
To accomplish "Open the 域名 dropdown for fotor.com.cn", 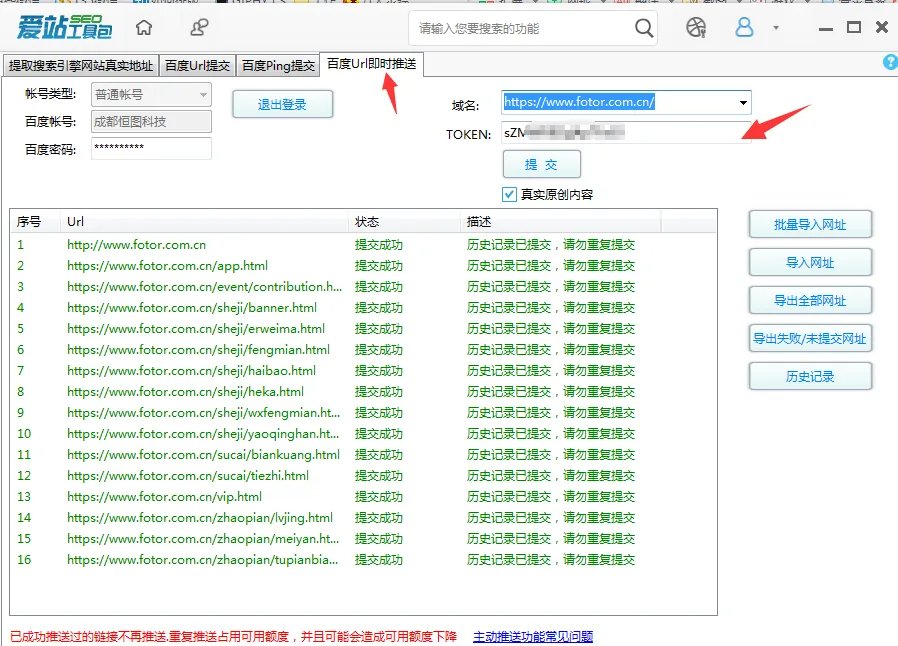I will [x=740, y=102].
